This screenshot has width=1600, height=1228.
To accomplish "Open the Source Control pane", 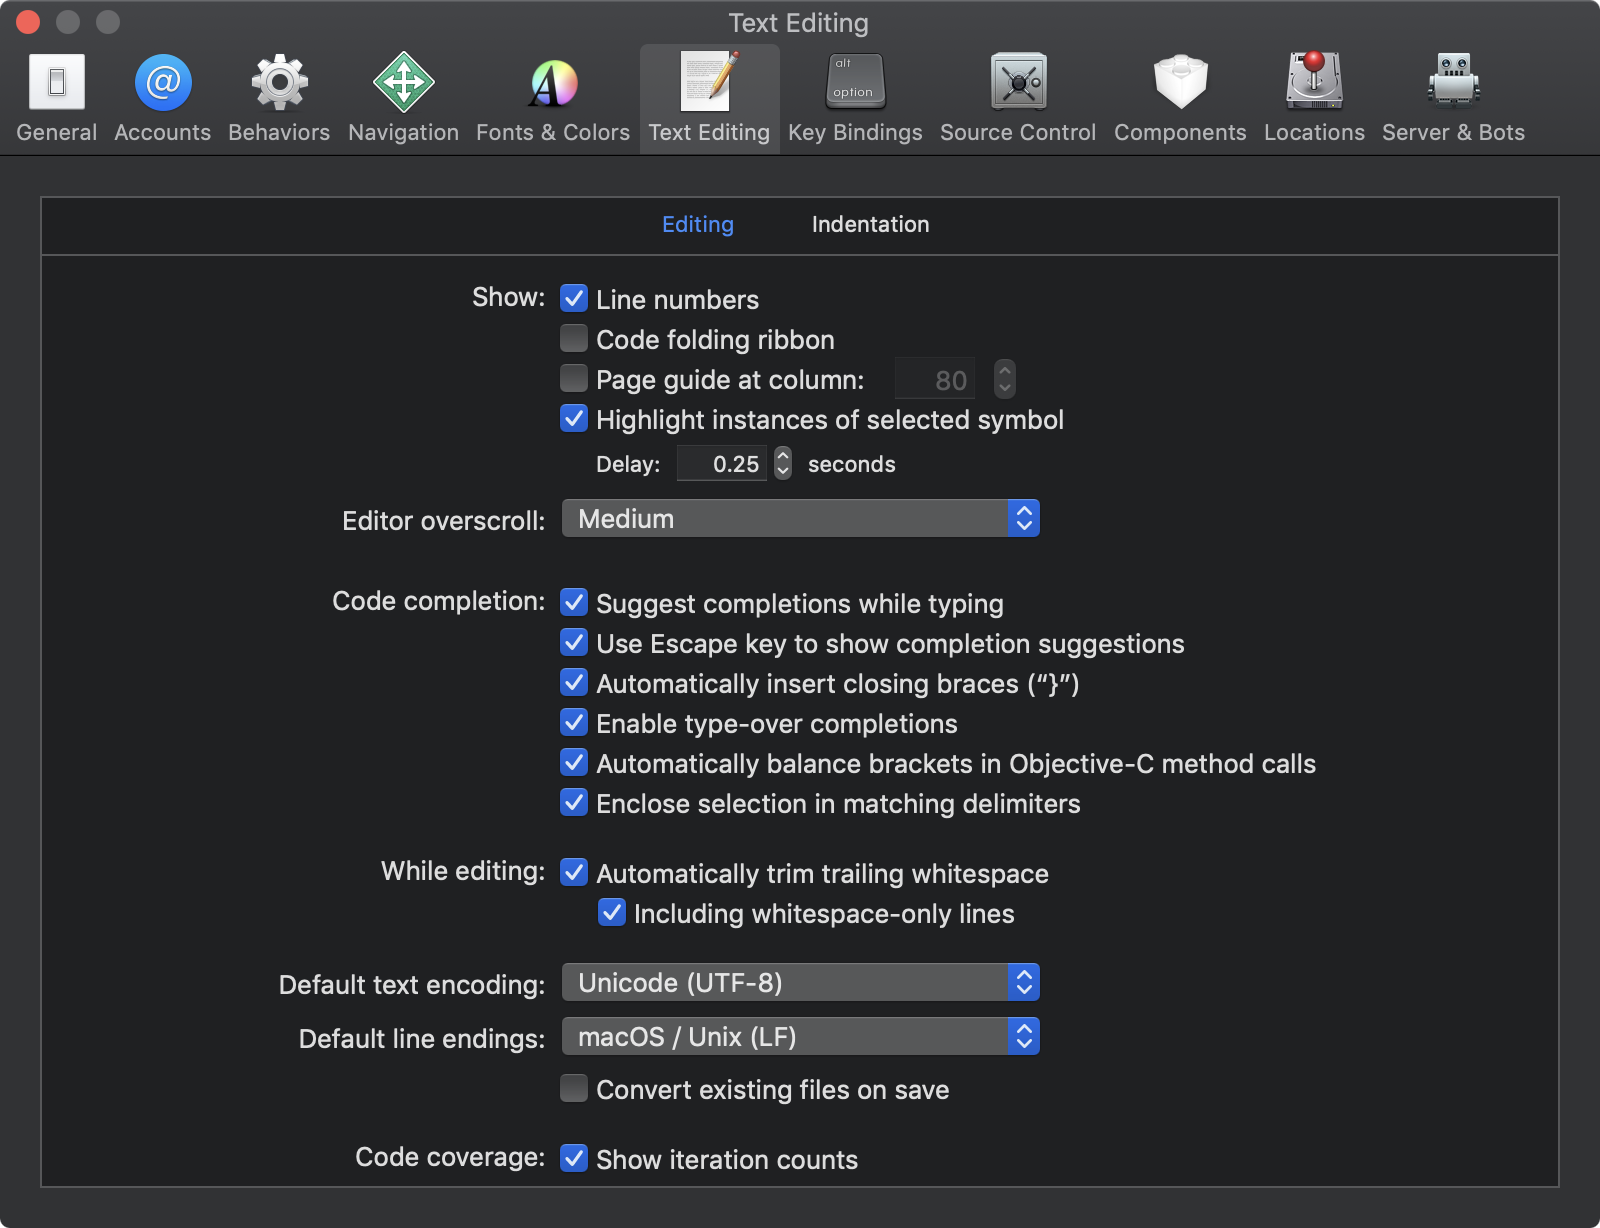I will (1018, 98).
